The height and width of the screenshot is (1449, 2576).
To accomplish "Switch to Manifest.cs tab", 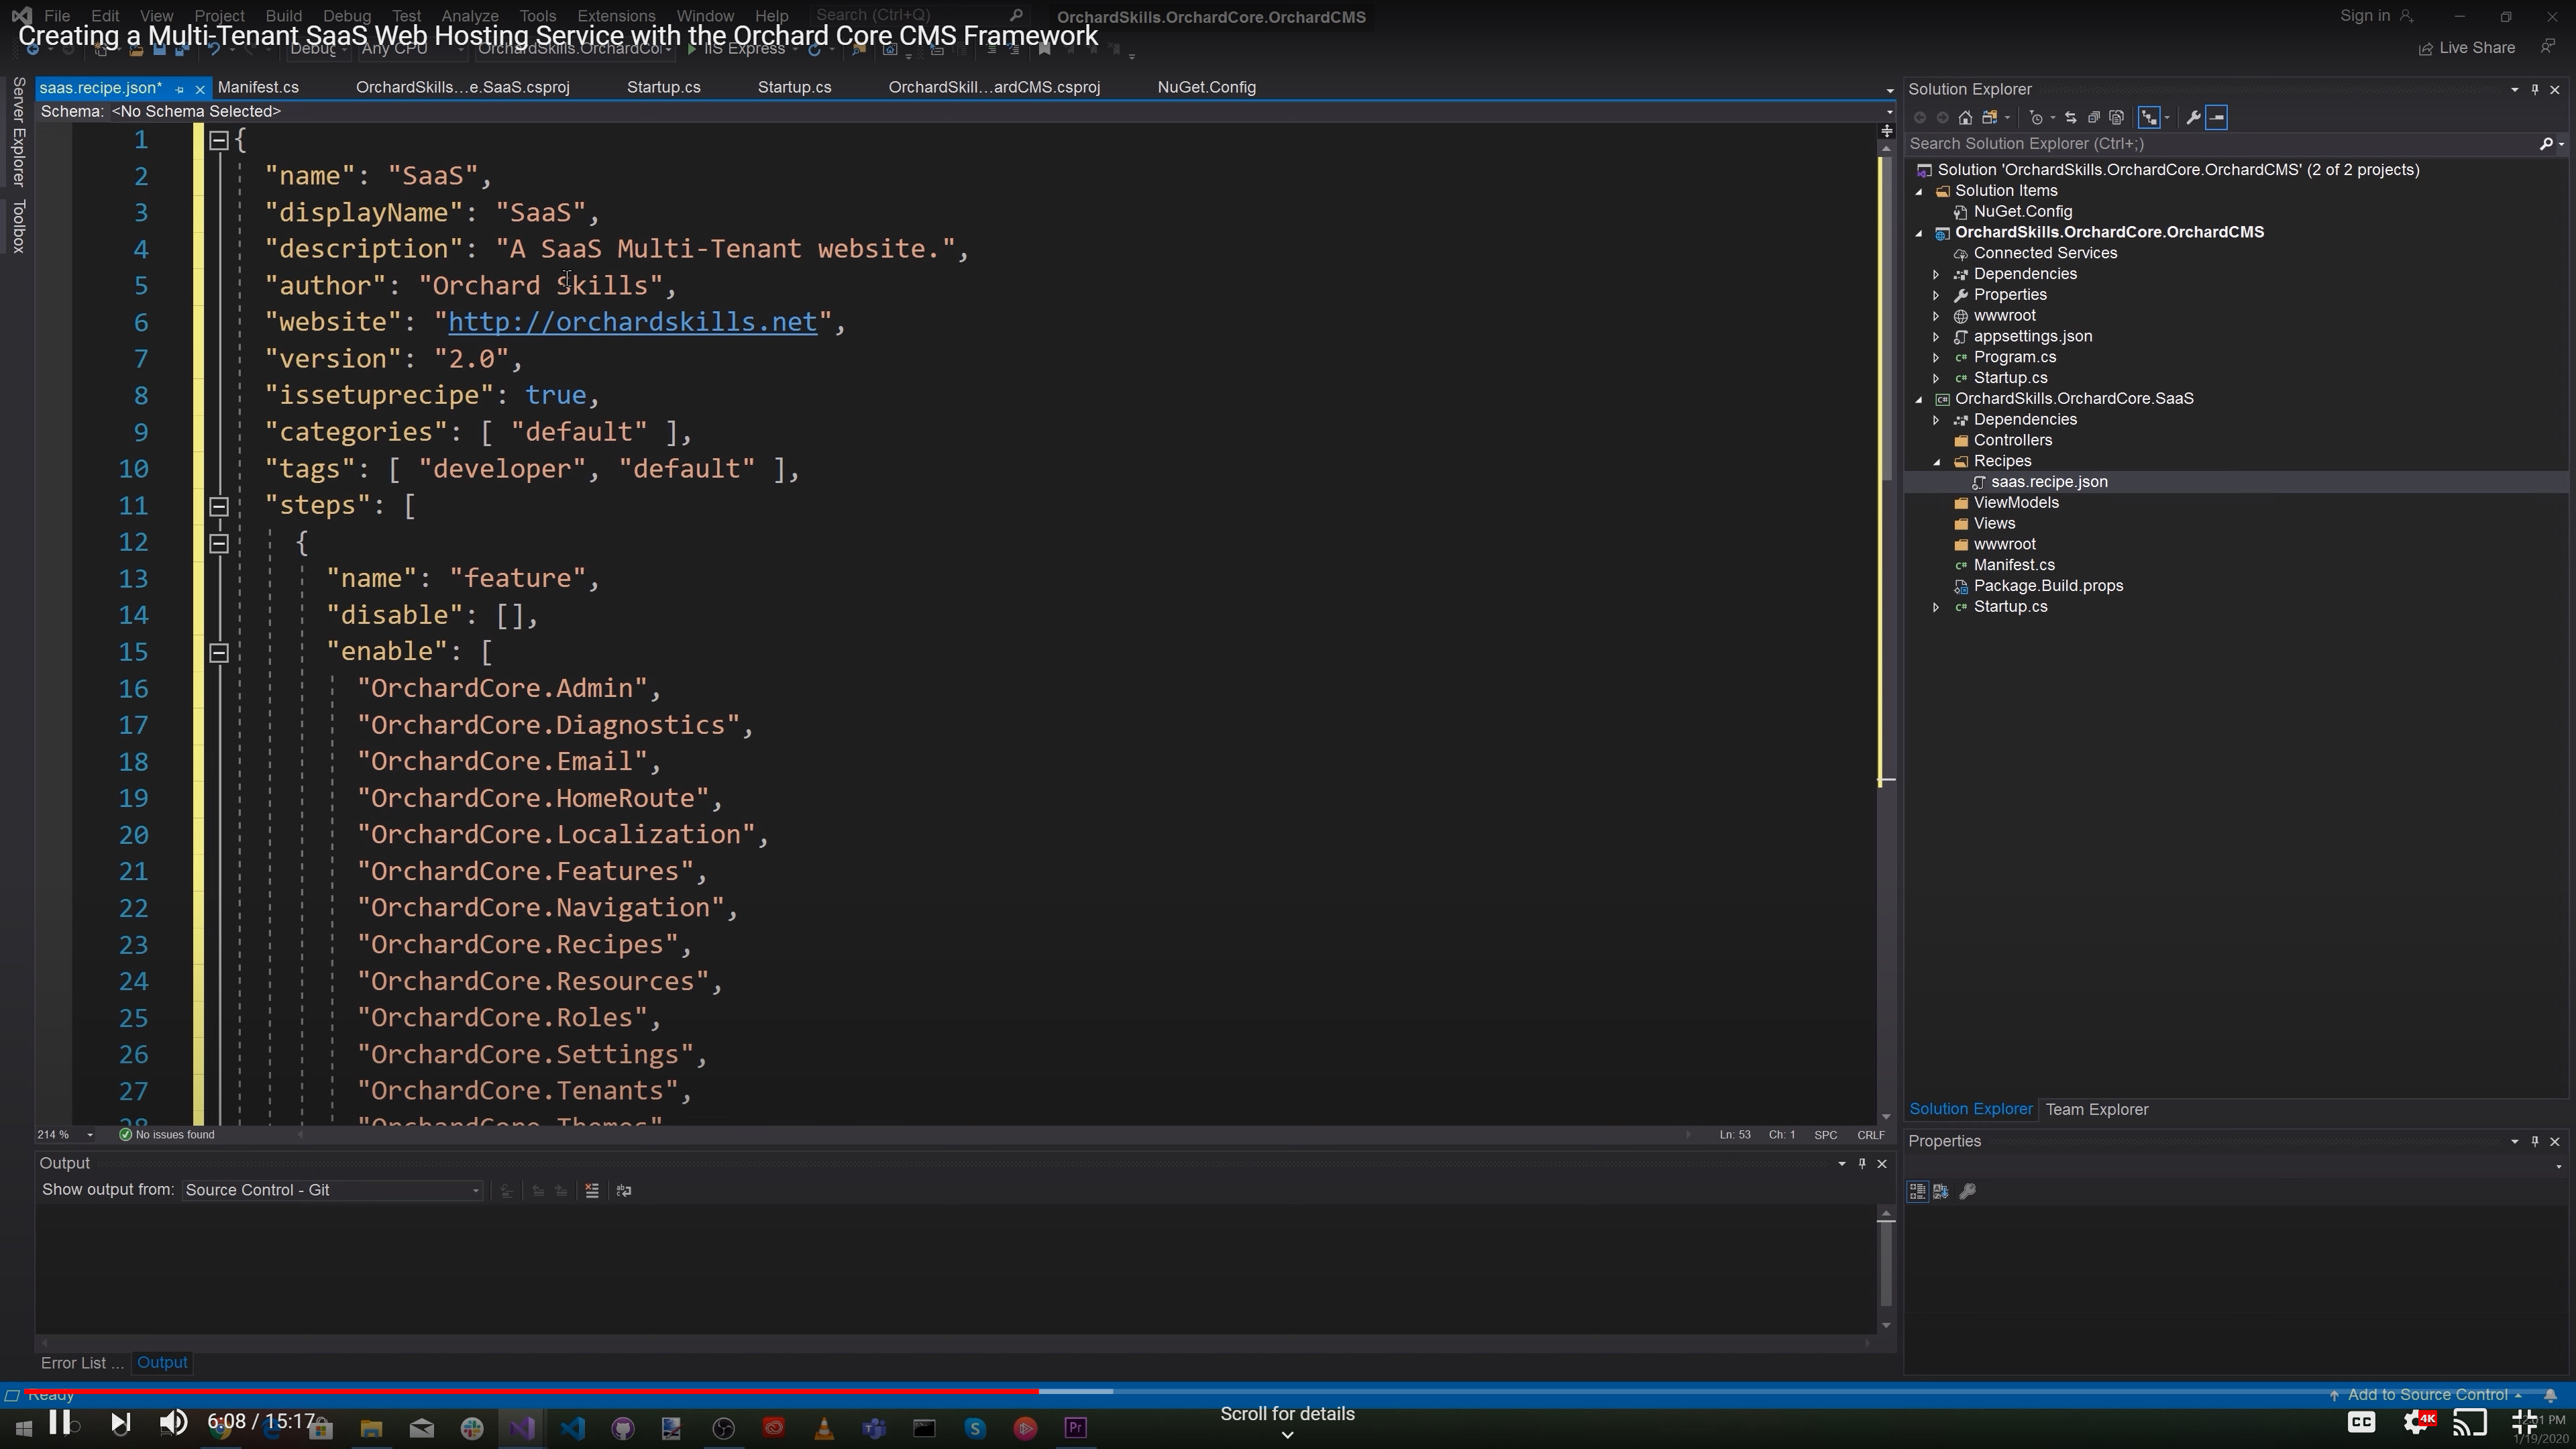I will [258, 87].
